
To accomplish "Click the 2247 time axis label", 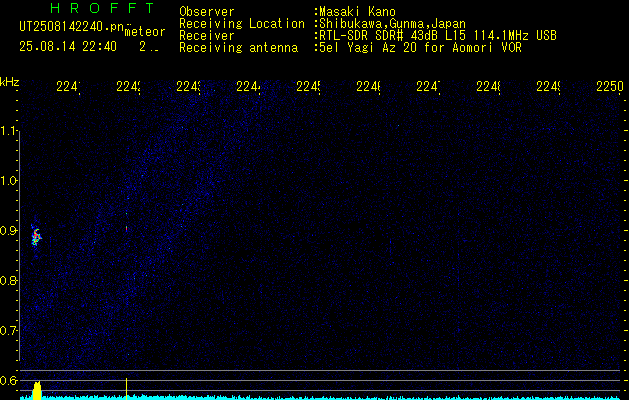I will (428, 86).
